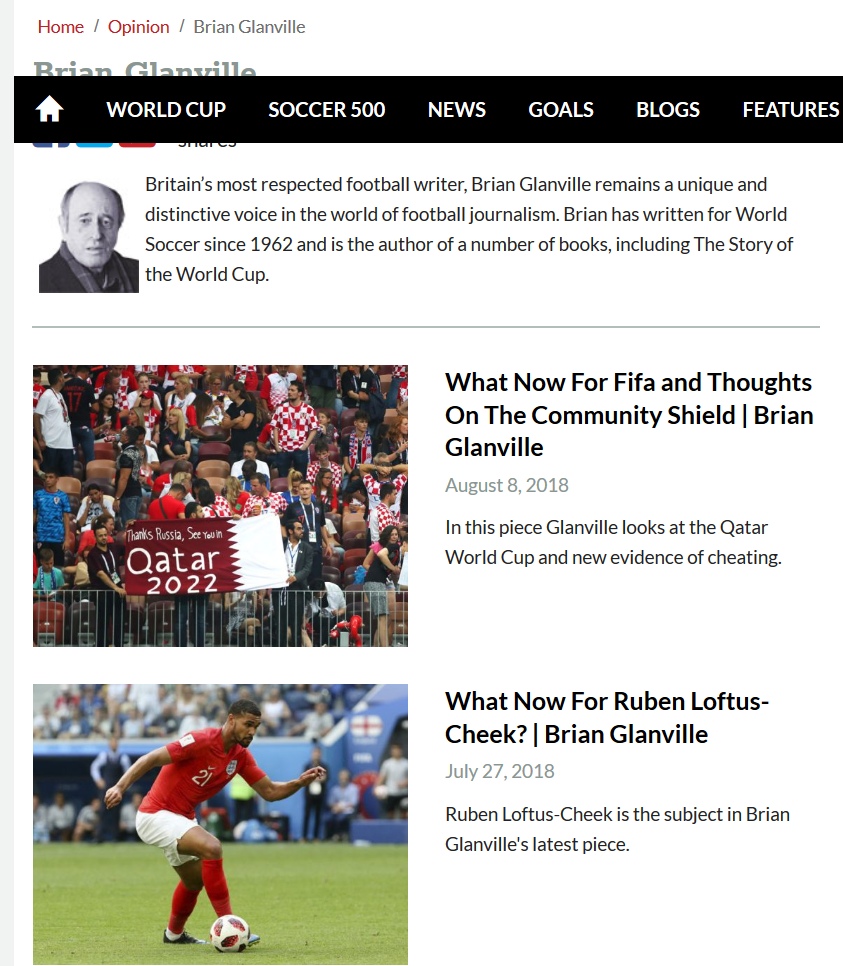Click the Loftus-Cheek article summary text
Screen dimensions: 843x966
click(617, 829)
